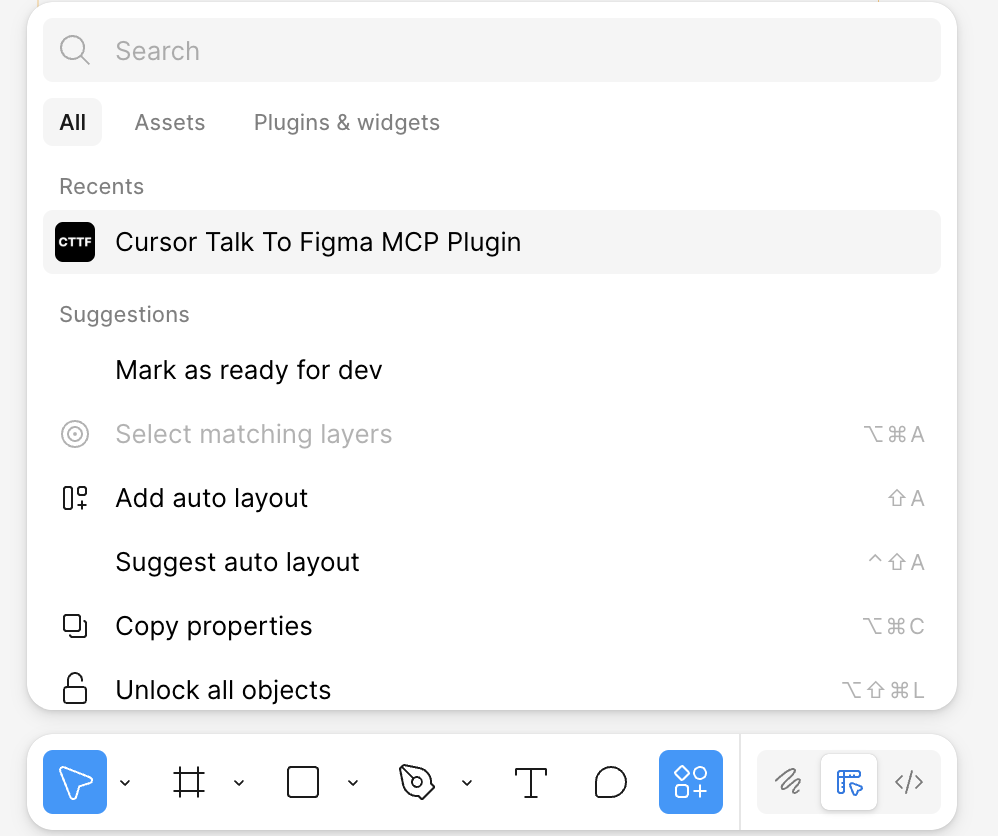
Task: Switch to the Assets tab
Action: (170, 122)
